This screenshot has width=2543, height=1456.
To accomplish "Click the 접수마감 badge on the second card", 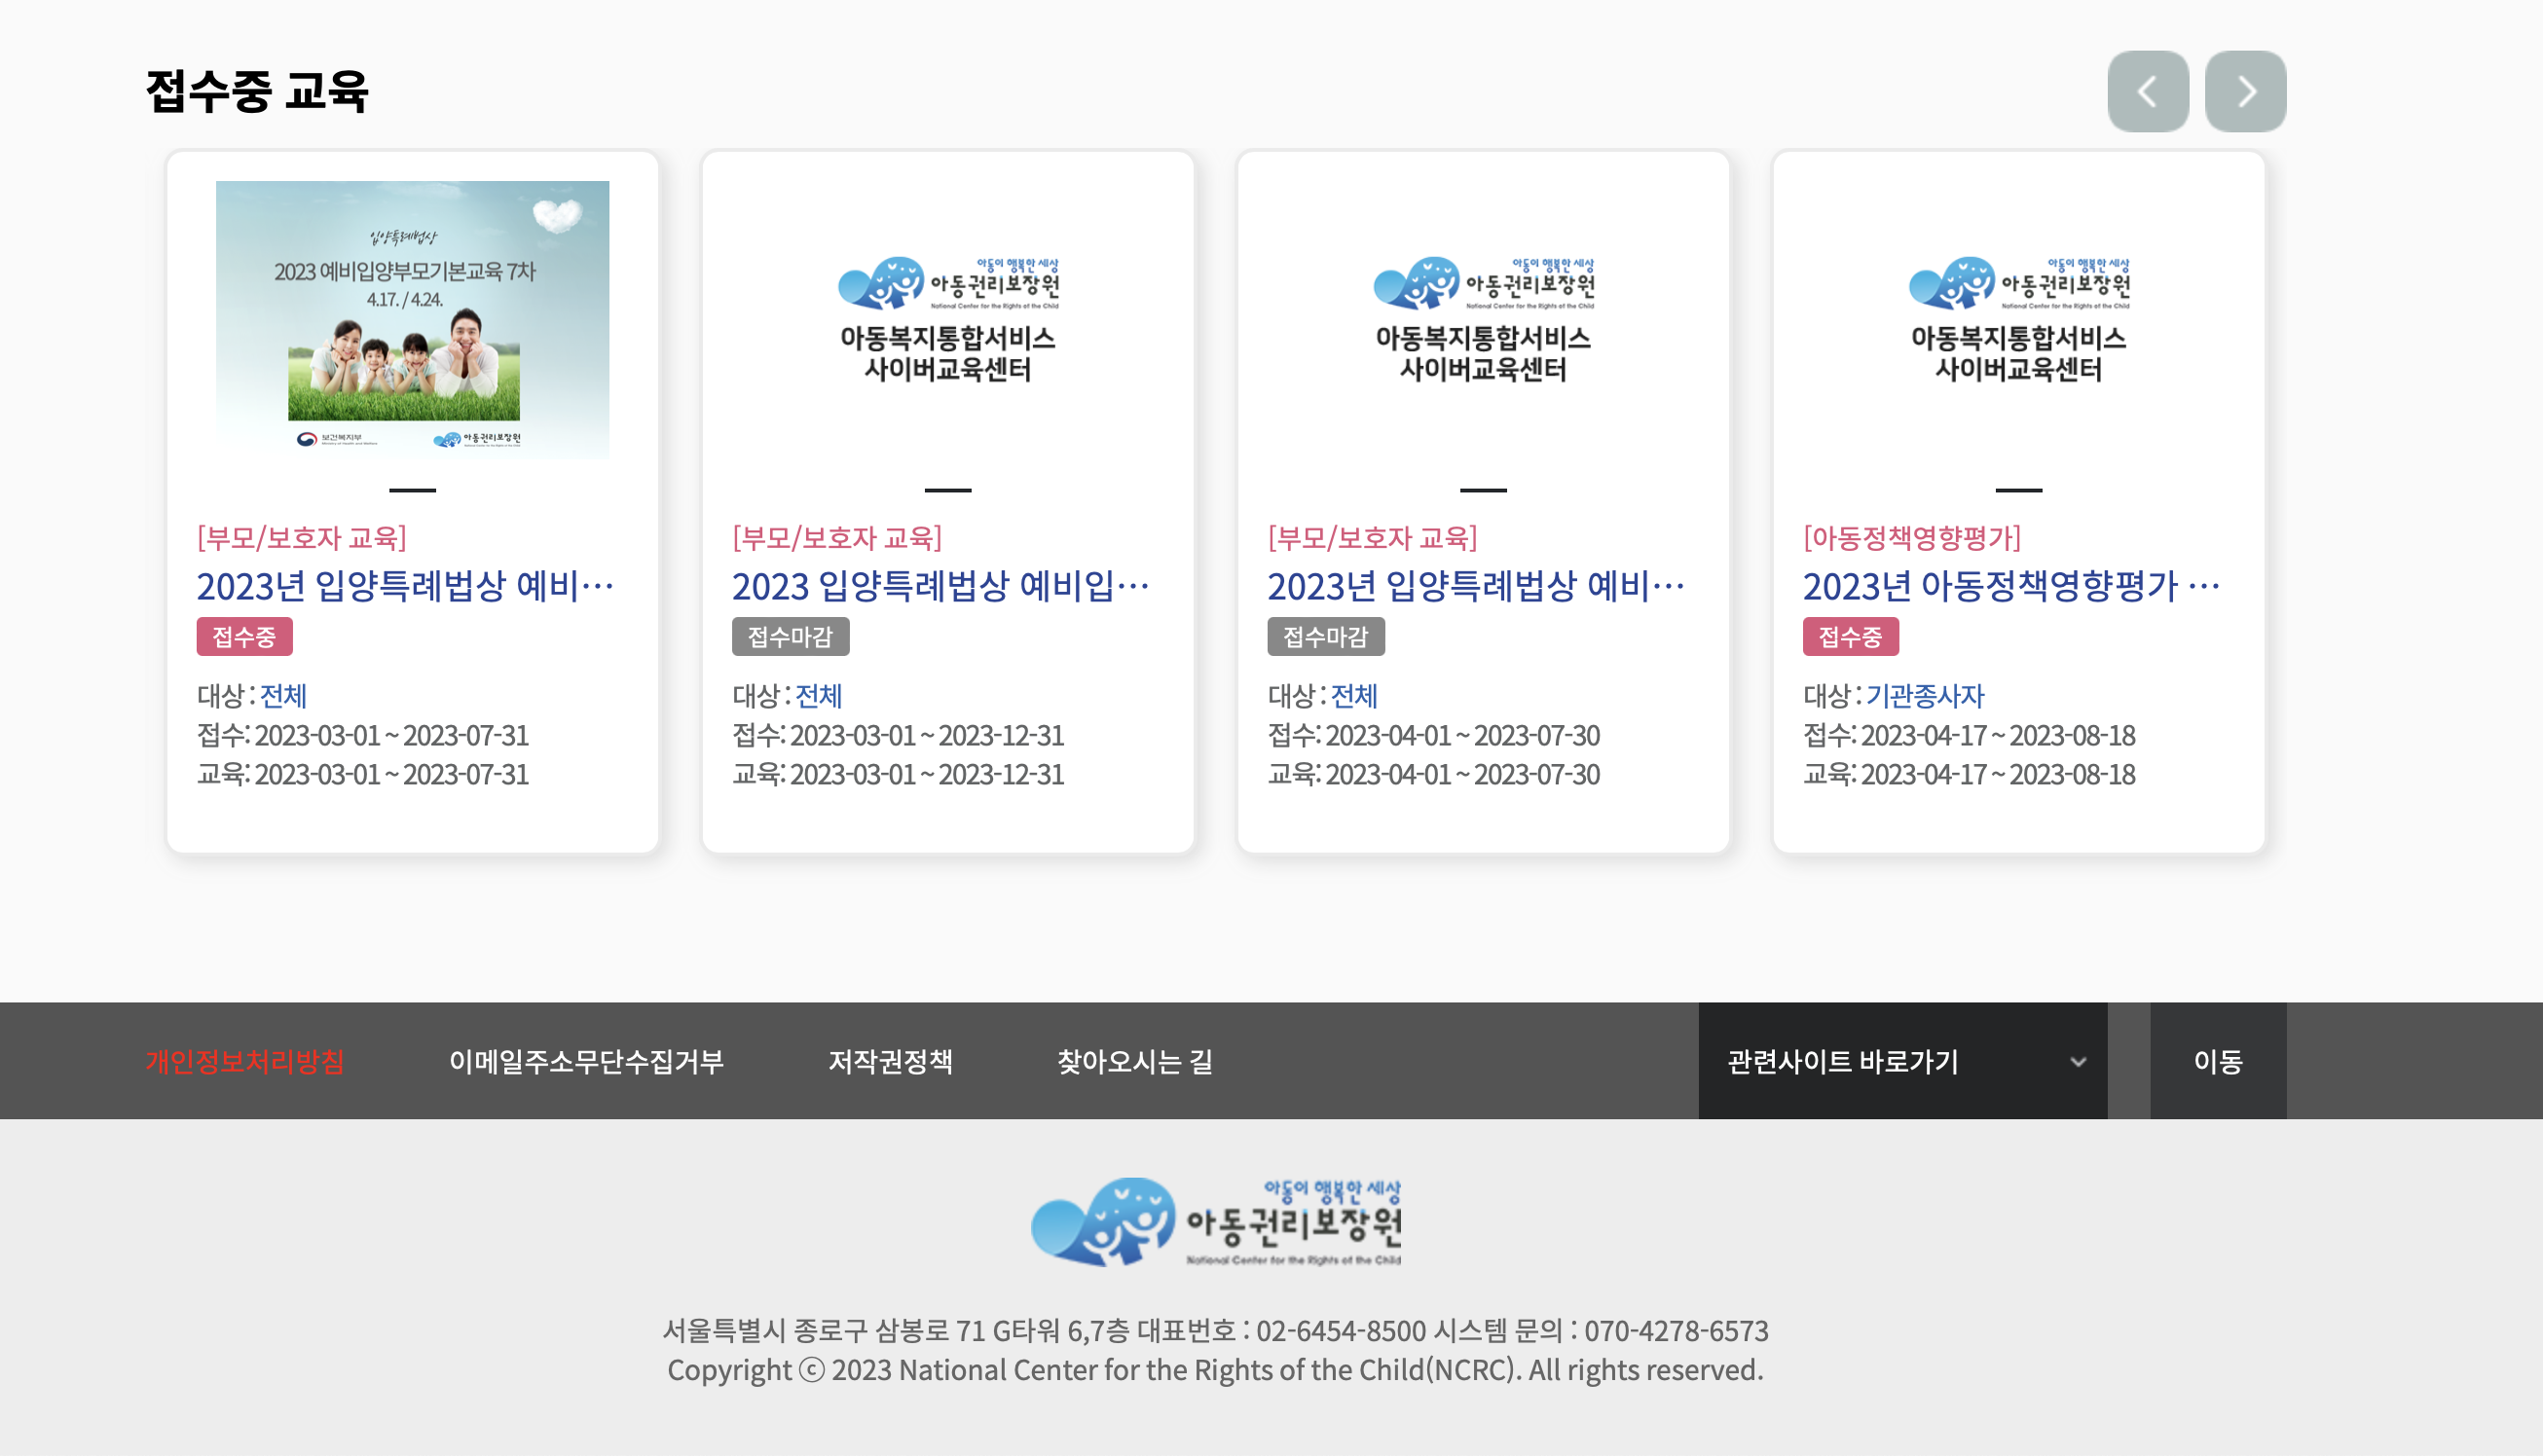I will [789, 637].
